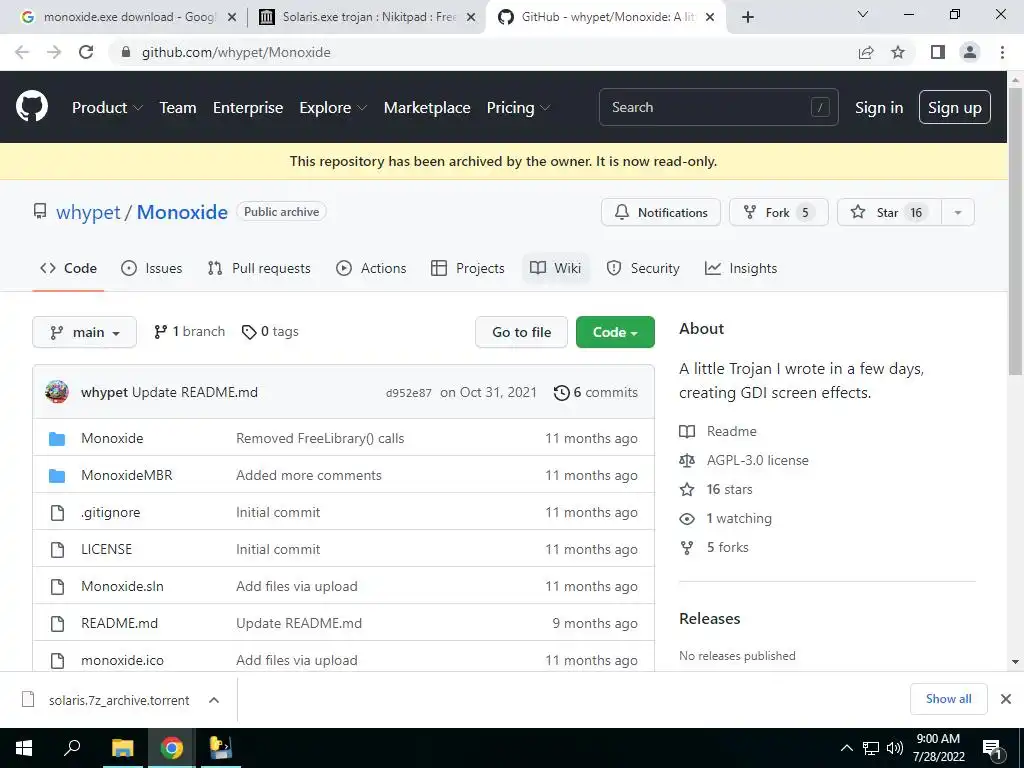Open the Pull requests tab
The height and width of the screenshot is (768, 1024).
[x=259, y=268]
